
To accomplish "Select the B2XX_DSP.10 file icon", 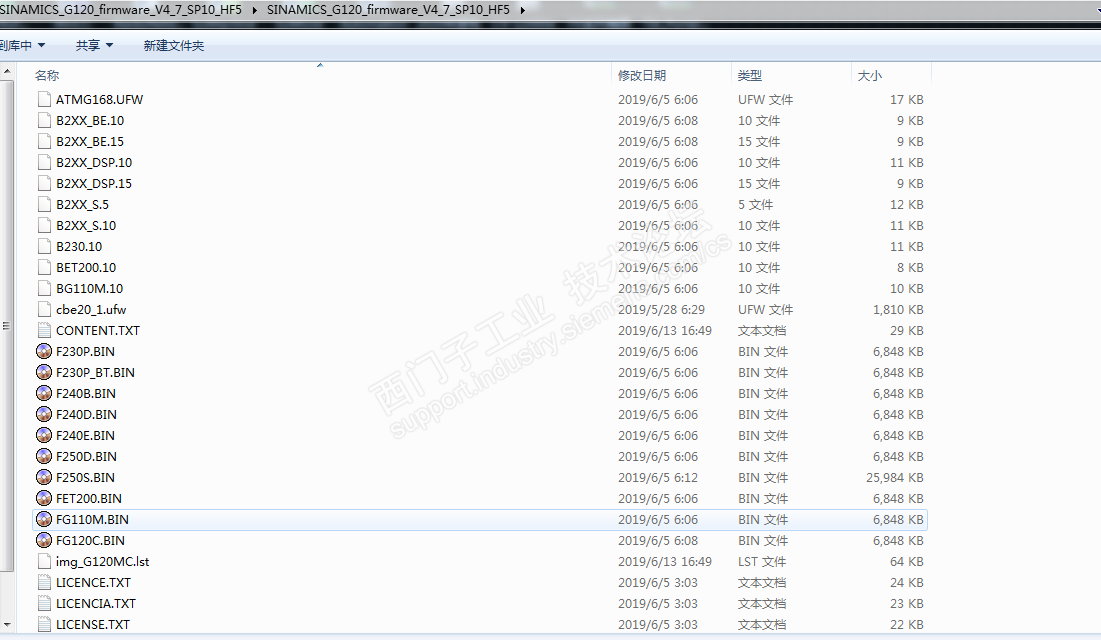I will pos(44,162).
